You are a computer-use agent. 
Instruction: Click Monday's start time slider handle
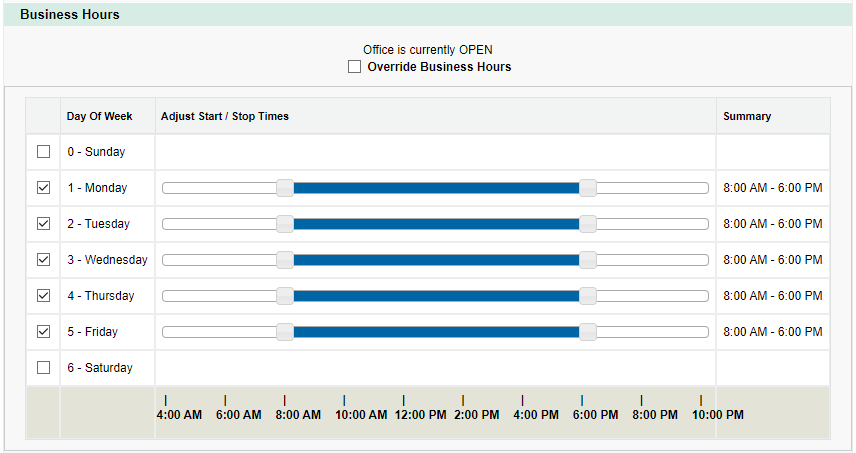tap(285, 188)
